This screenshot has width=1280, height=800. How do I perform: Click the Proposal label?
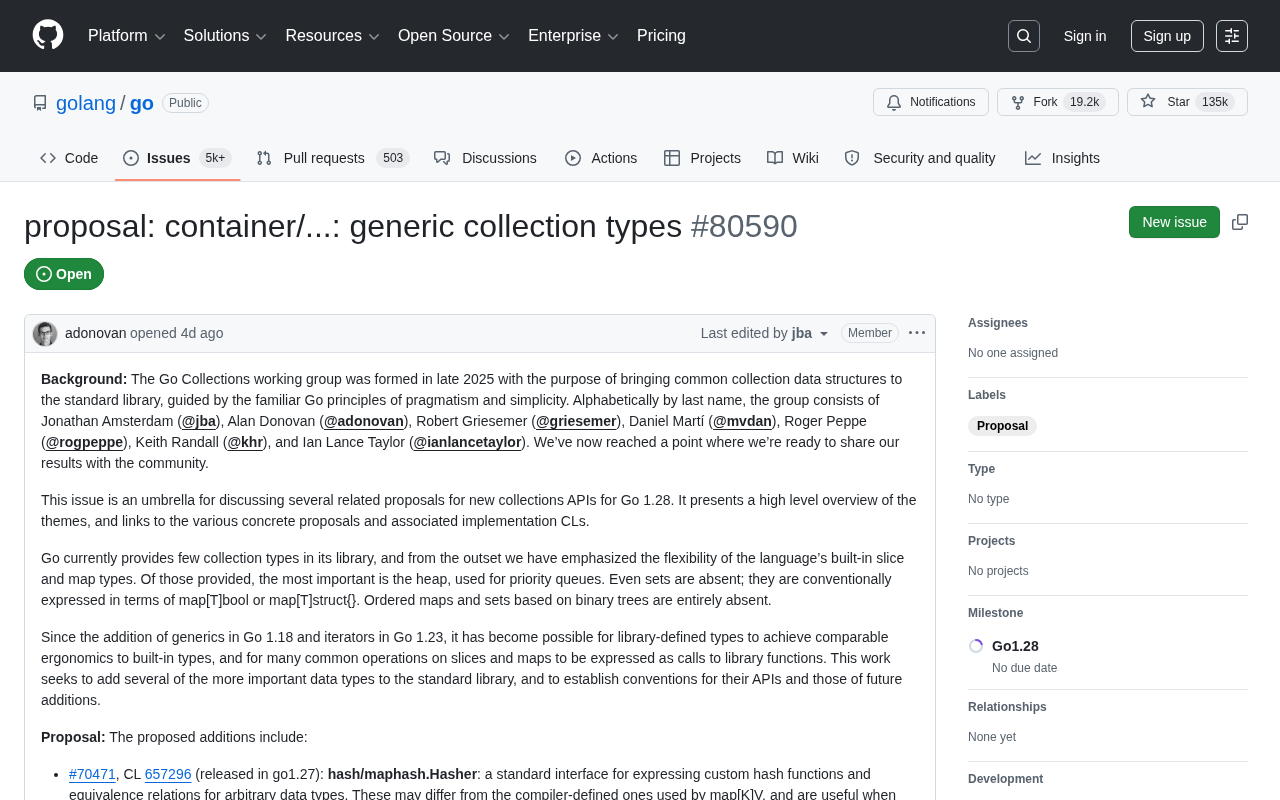coord(1002,426)
